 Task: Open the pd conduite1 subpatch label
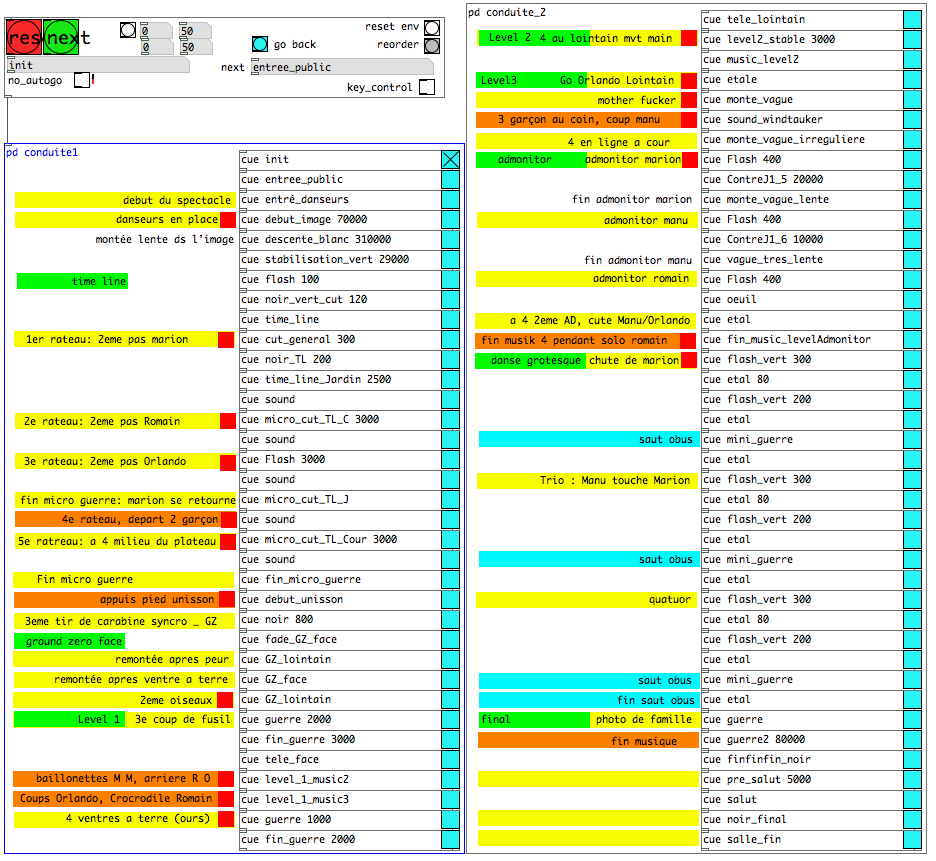tap(41, 153)
